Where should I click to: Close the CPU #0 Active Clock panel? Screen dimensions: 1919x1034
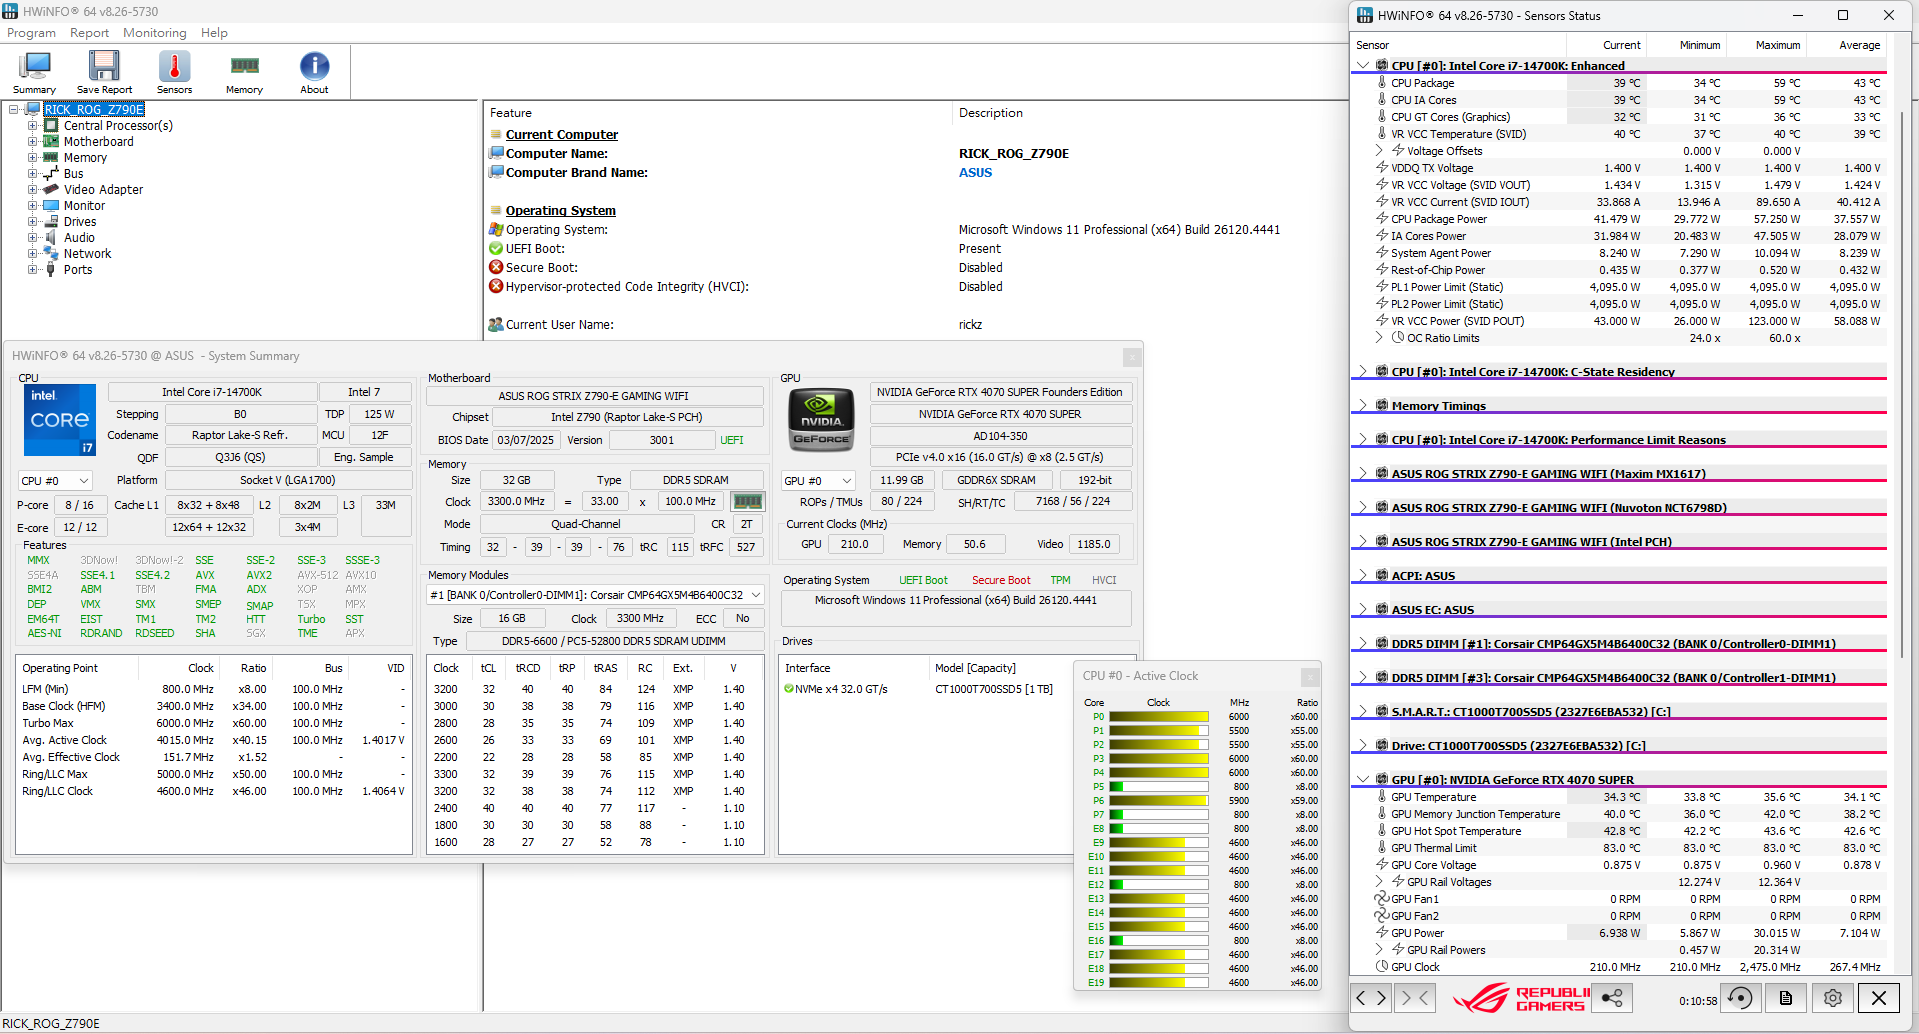[1310, 677]
